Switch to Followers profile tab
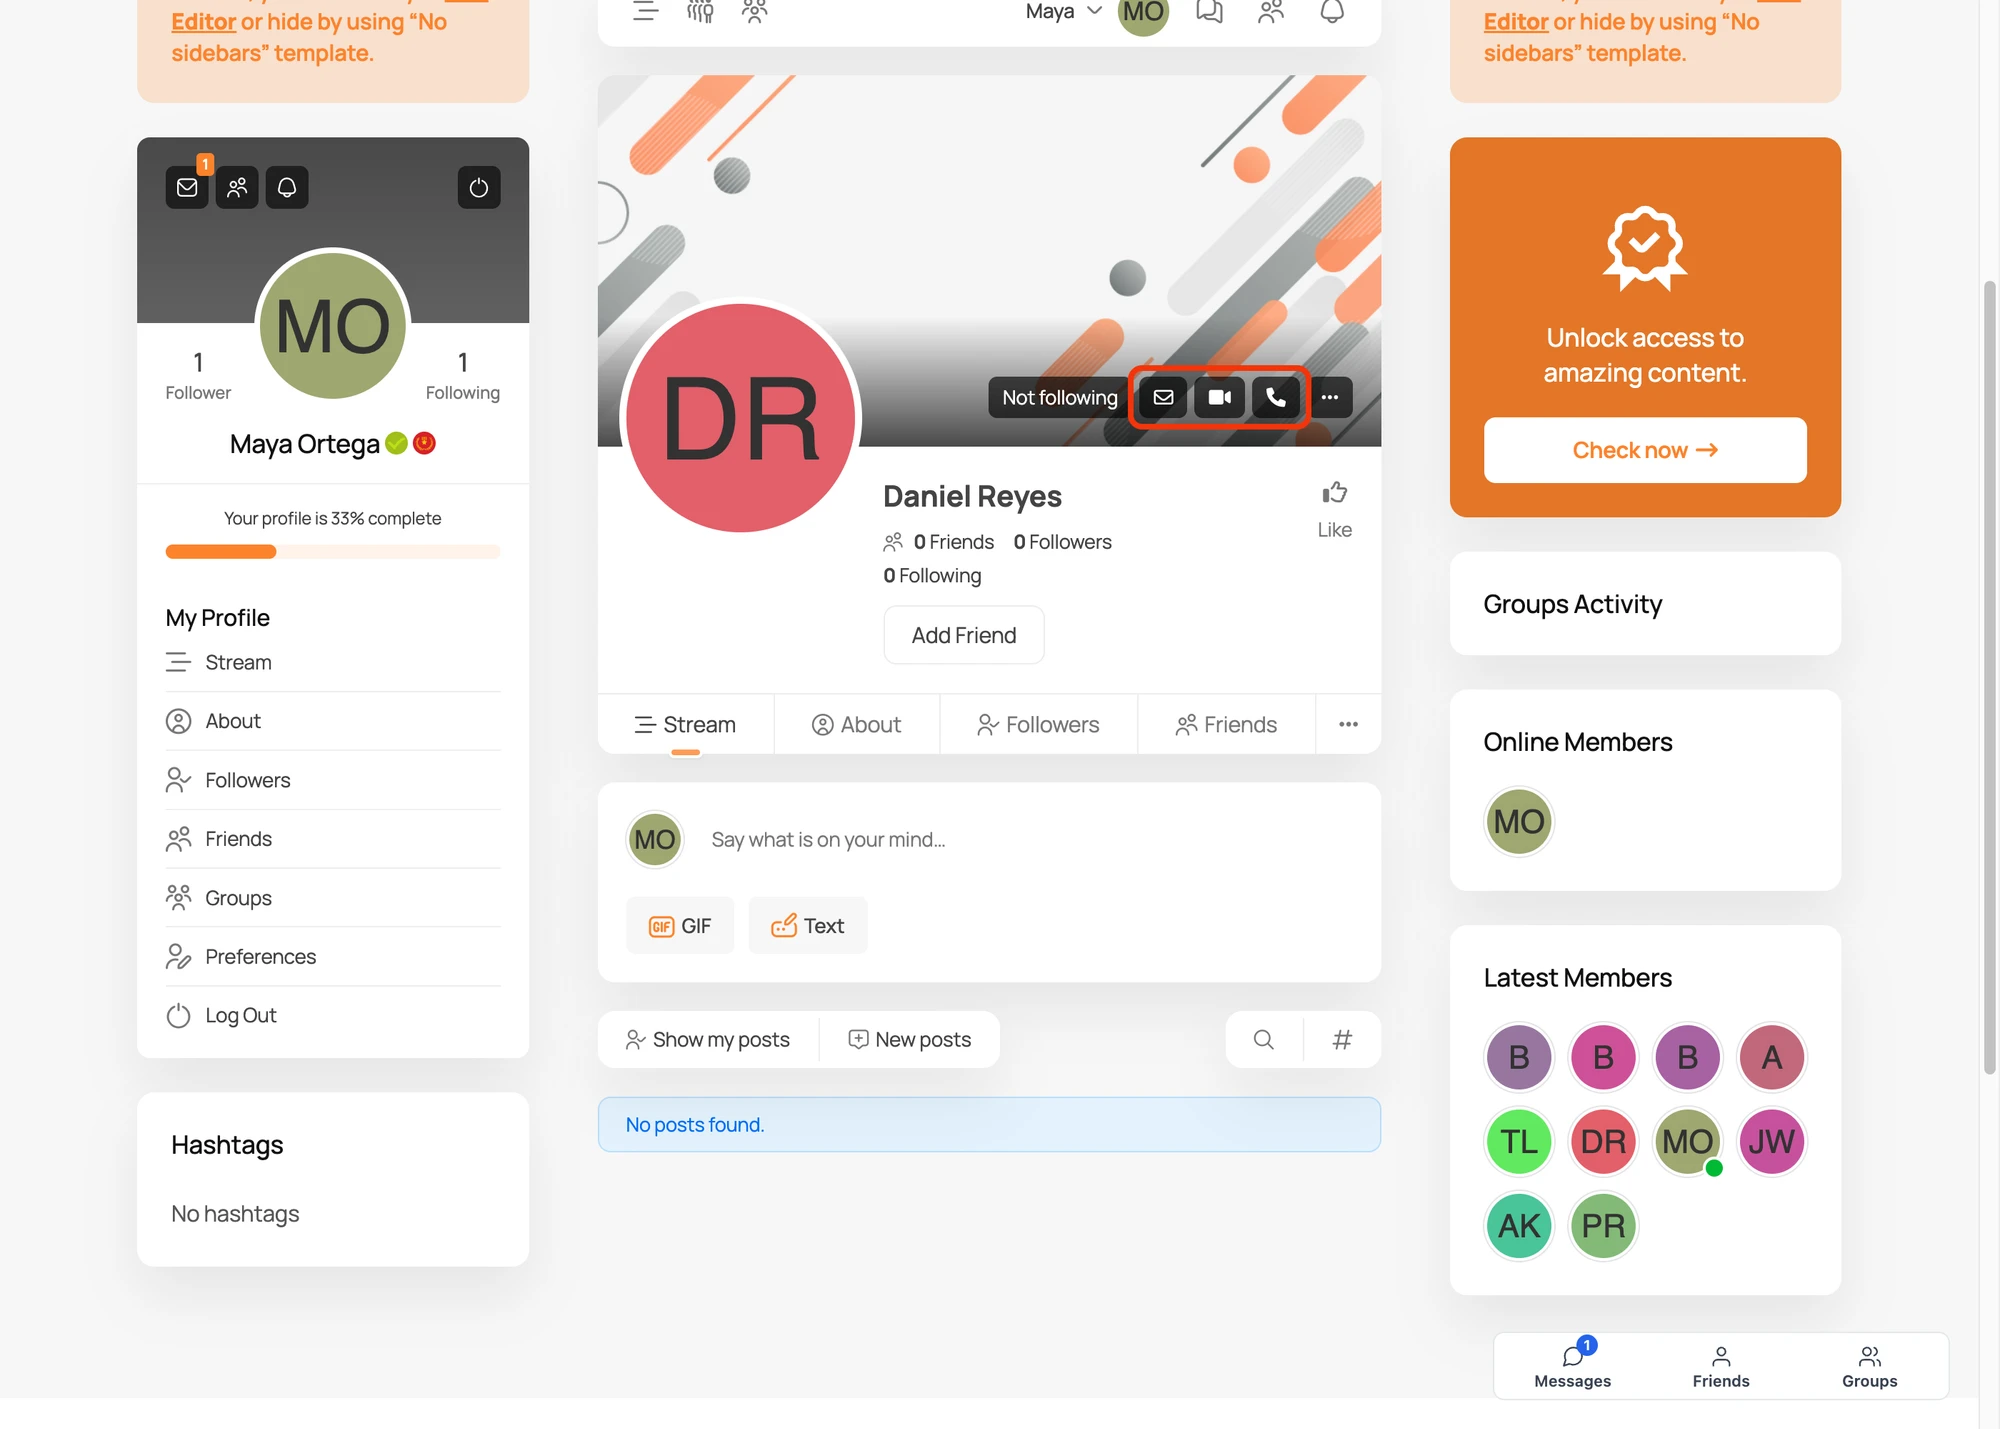This screenshot has height=1429, width=2000. 1038,725
